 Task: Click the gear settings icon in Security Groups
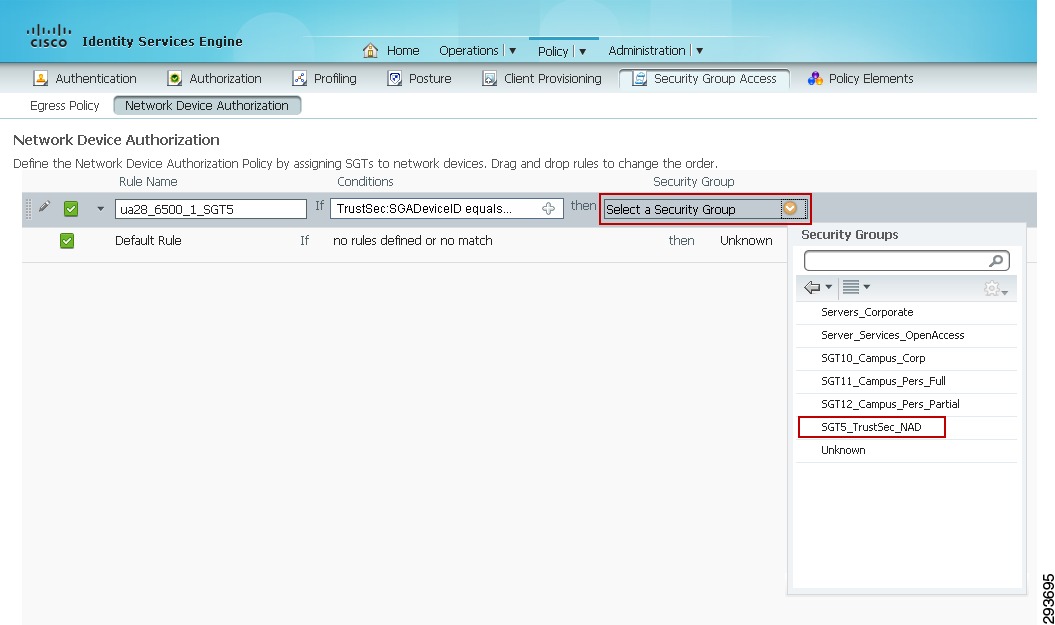[991, 289]
